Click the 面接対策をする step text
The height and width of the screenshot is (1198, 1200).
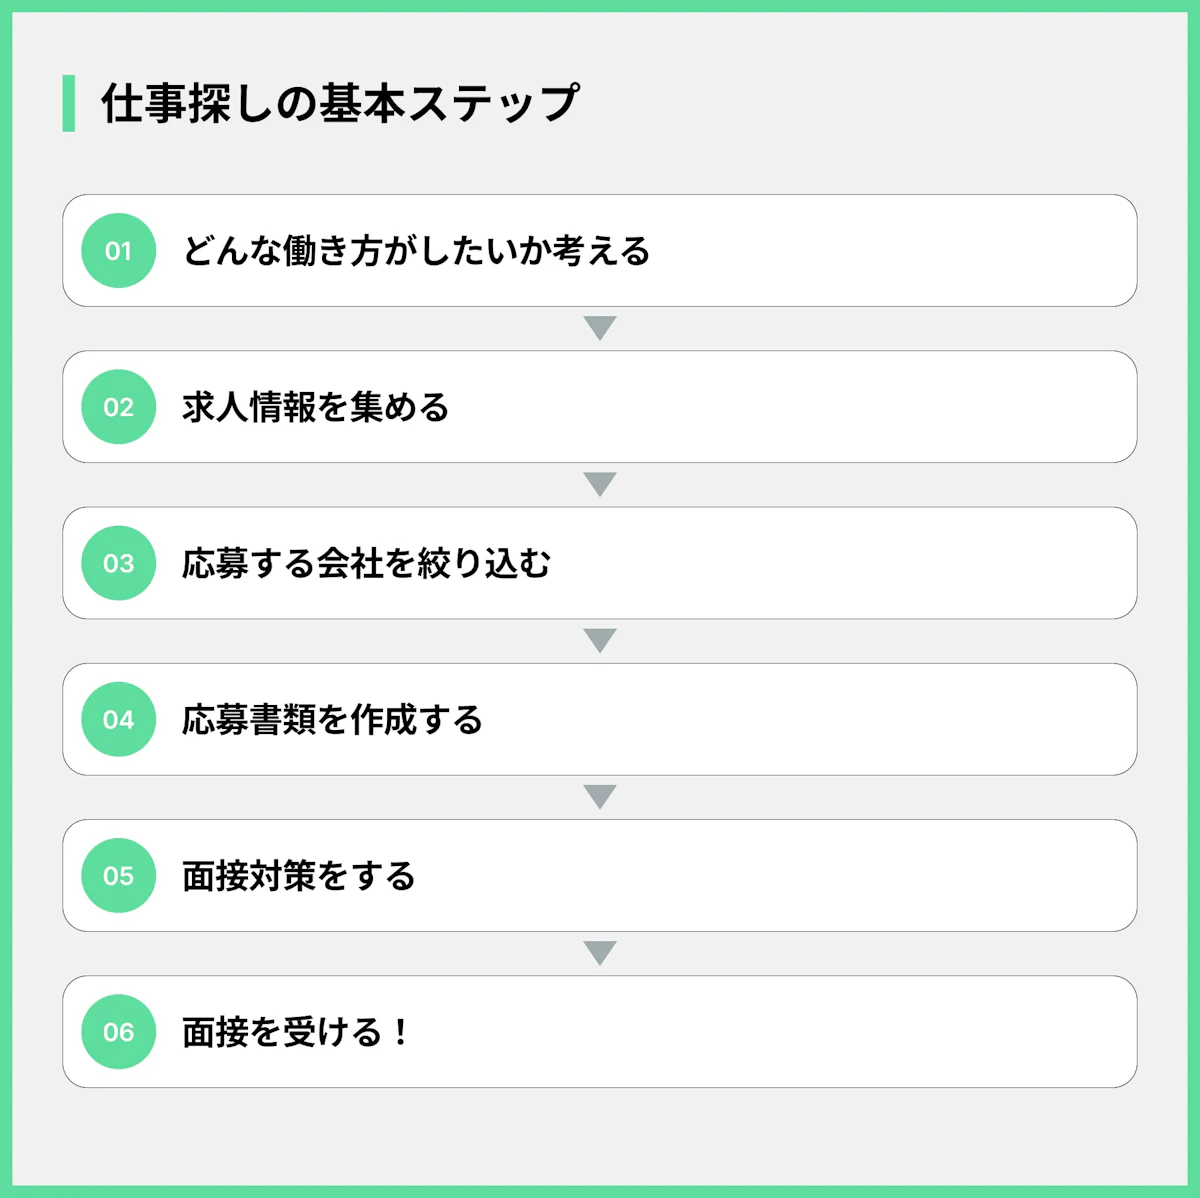tap(298, 876)
